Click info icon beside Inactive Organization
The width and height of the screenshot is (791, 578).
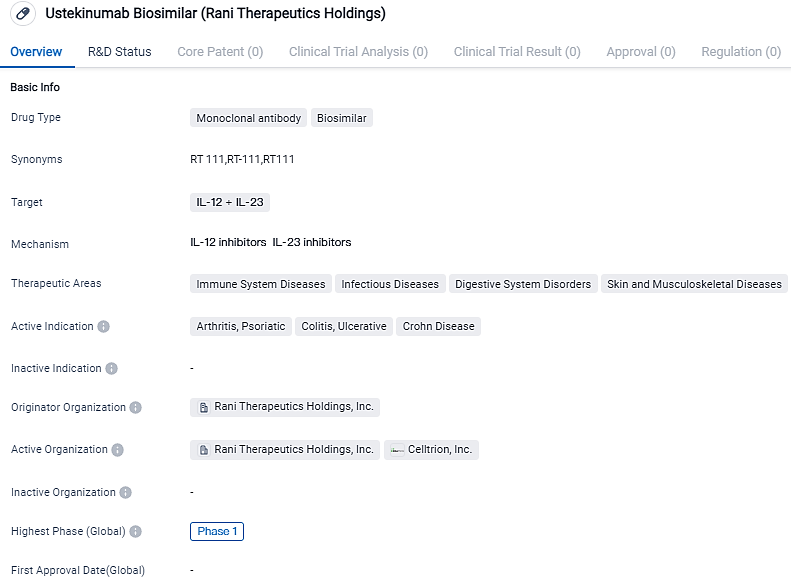tap(126, 493)
